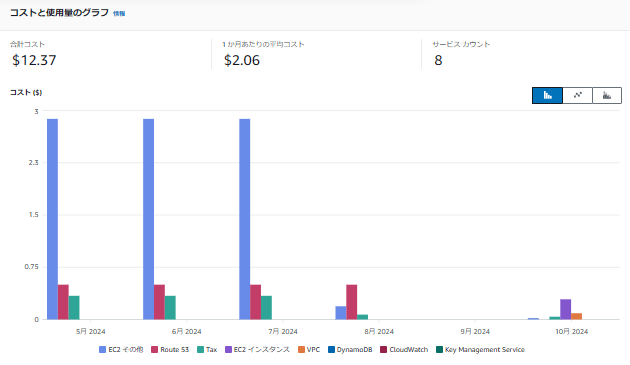Click the 6月 2024 axis label
The width and height of the screenshot is (630, 365).
[186, 332]
